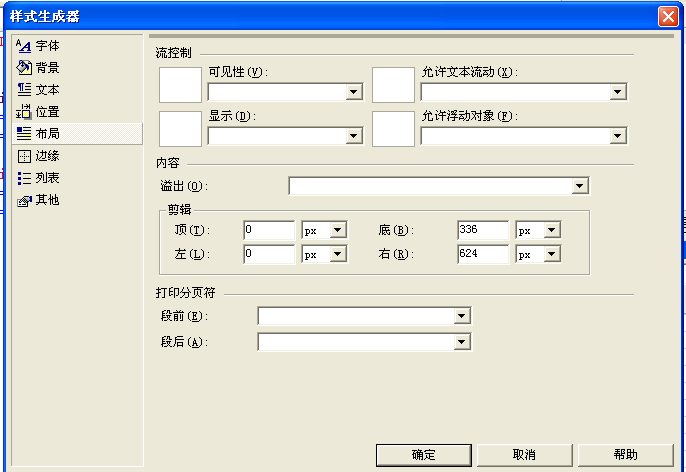Select the 布局 layout icon
Screen dimensions: 686x472
(24, 133)
